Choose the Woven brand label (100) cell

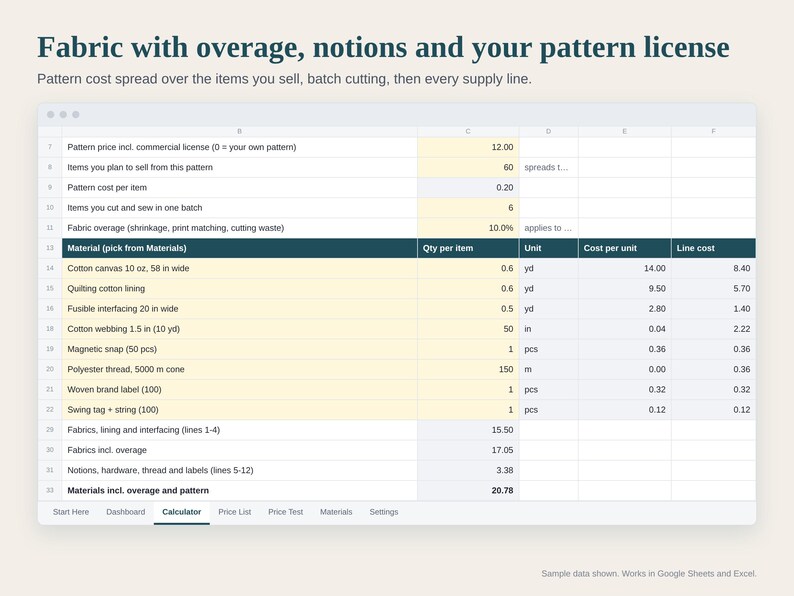[x=240, y=390]
